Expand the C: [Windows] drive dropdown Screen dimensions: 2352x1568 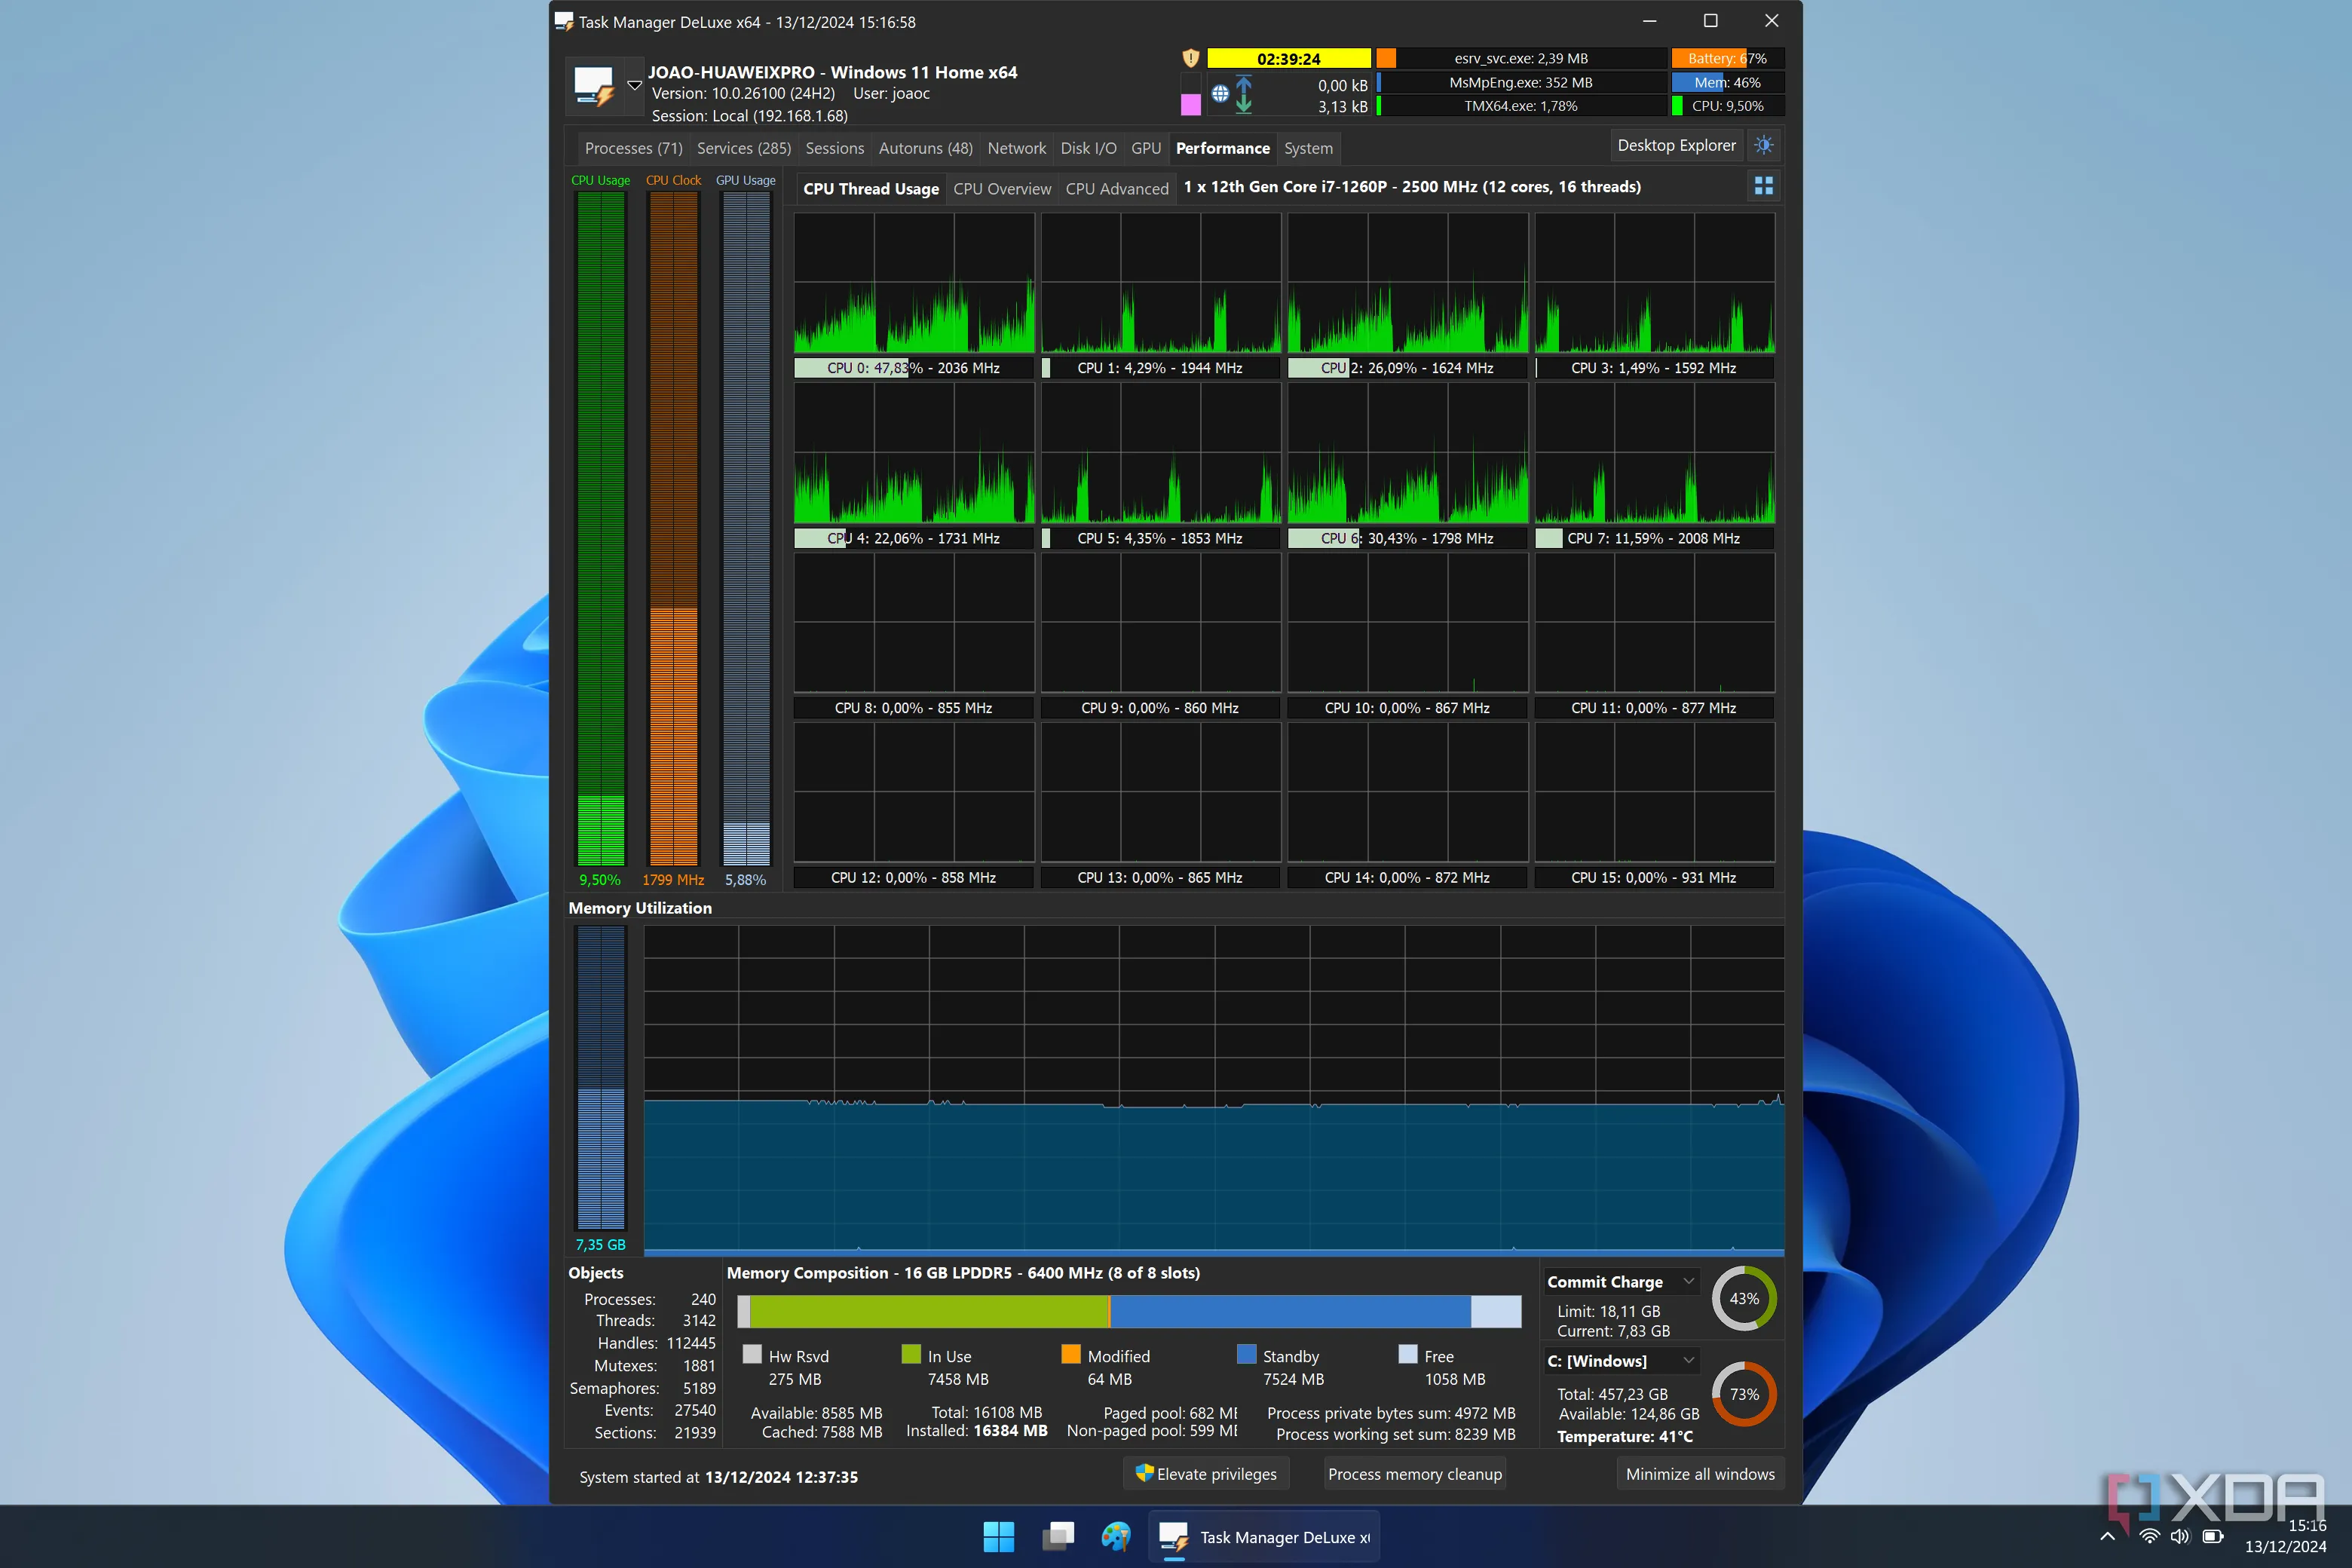coord(1688,1360)
